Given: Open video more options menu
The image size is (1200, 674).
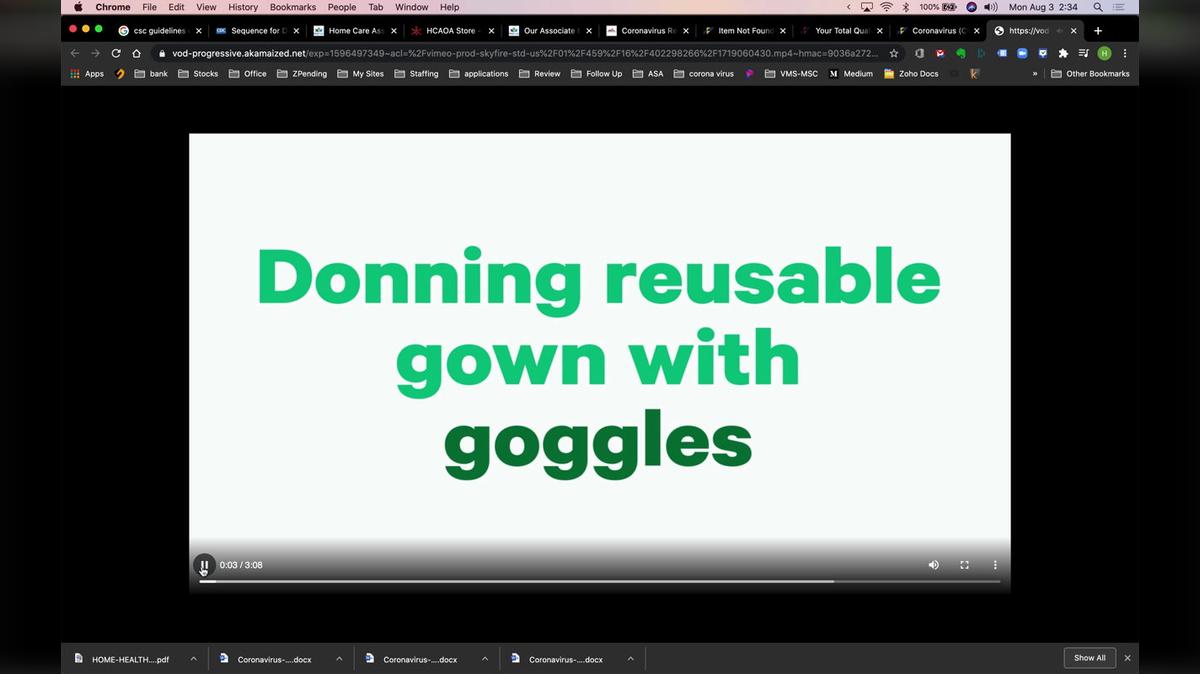Looking at the screenshot, I should click(995, 565).
